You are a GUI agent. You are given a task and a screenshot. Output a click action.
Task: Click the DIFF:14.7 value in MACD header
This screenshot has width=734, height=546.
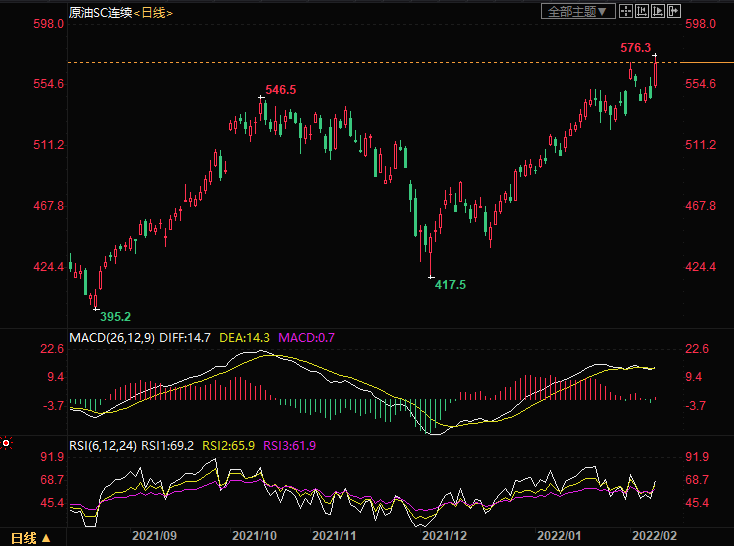click(x=185, y=338)
